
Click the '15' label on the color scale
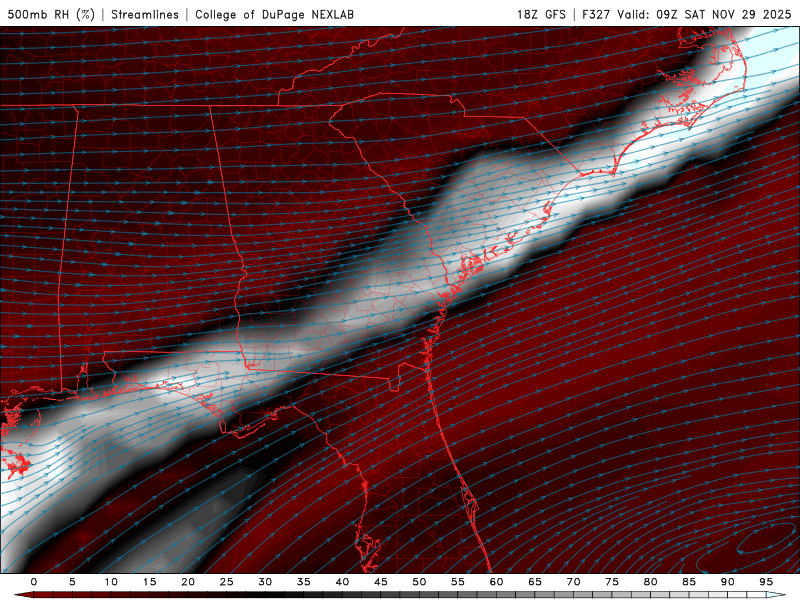pyautogui.click(x=149, y=582)
